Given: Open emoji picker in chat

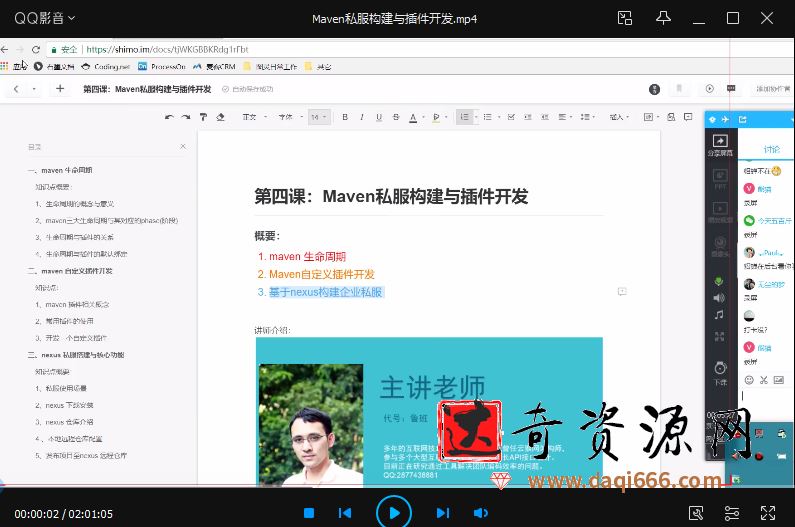Looking at the screenshot, I should [749, 380].
